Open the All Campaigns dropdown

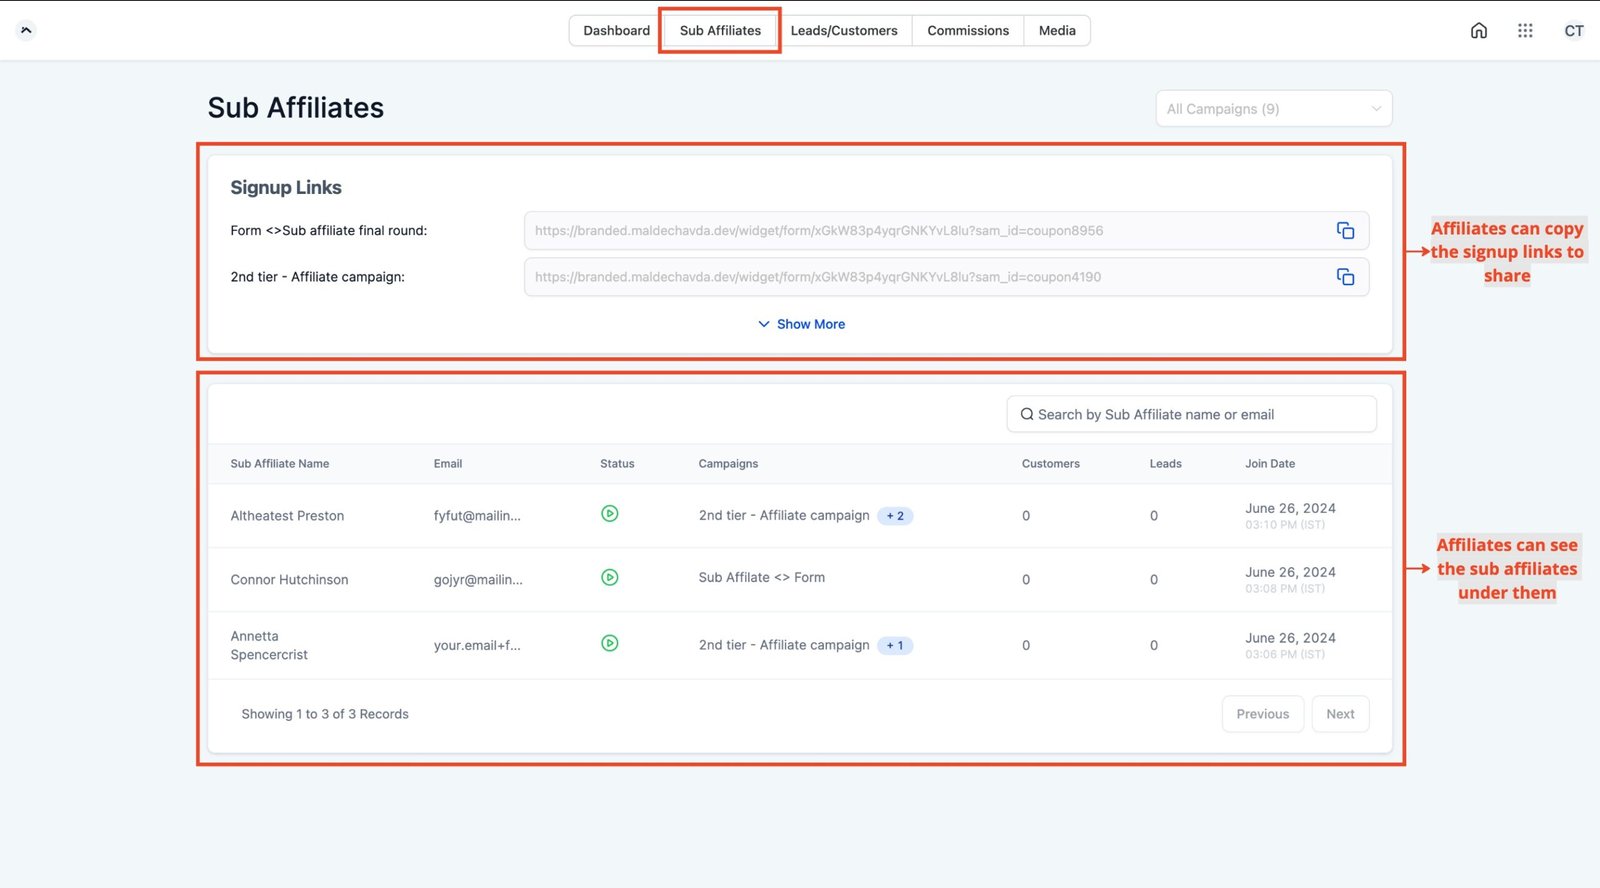click(x=1273, y=109)
